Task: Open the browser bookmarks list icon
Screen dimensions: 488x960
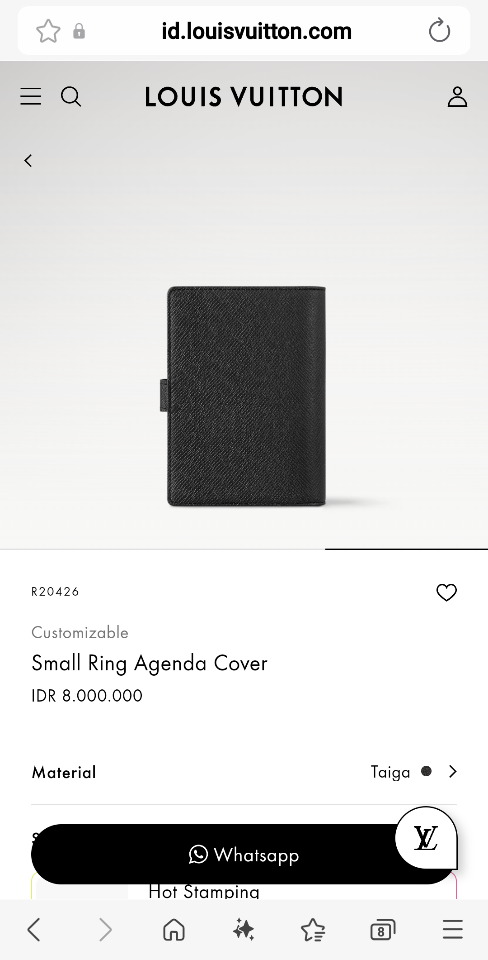Action: tap(313, 930)
